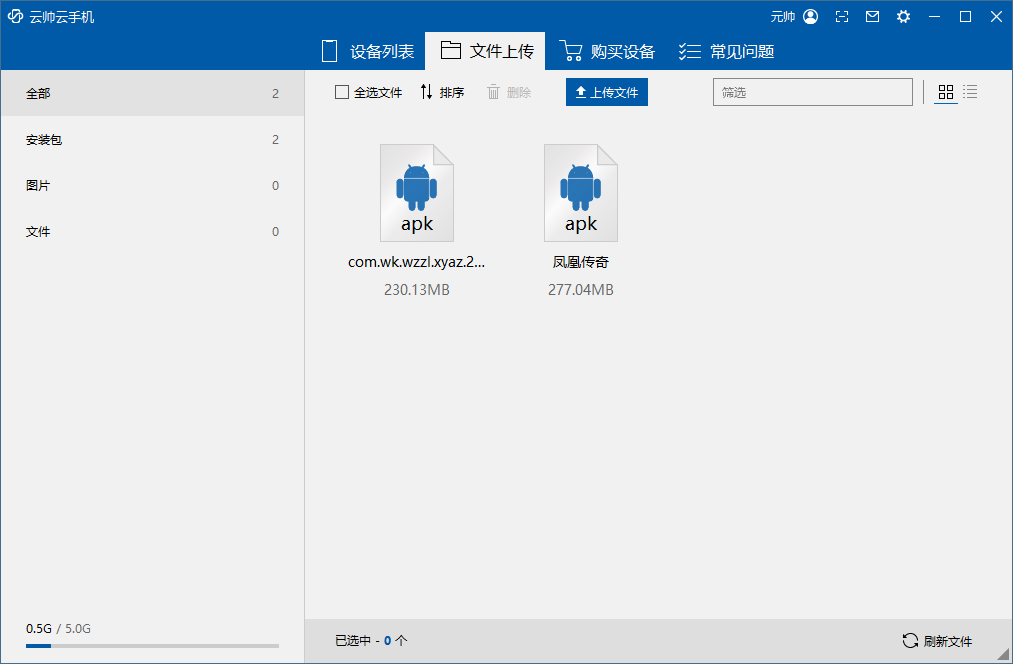The height and width of the screenshot is (664, 1013).
Task: Click the com.wk.wzzl.xyaz.2... file name
Action: (x=417, y=262)
